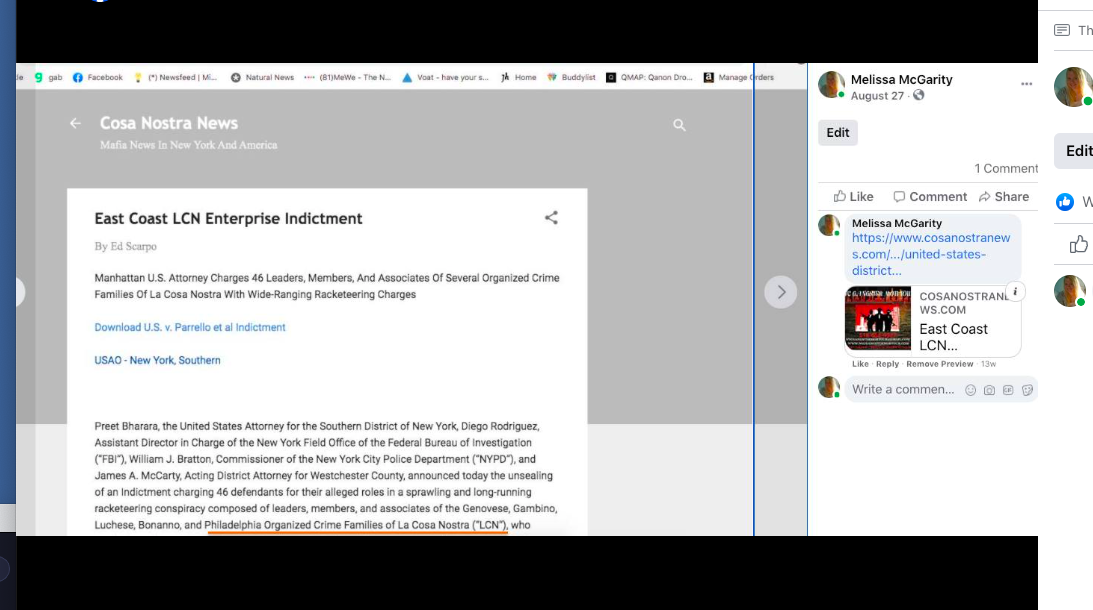Open Melissa McGarity's name in the post header

click(901, 79)
